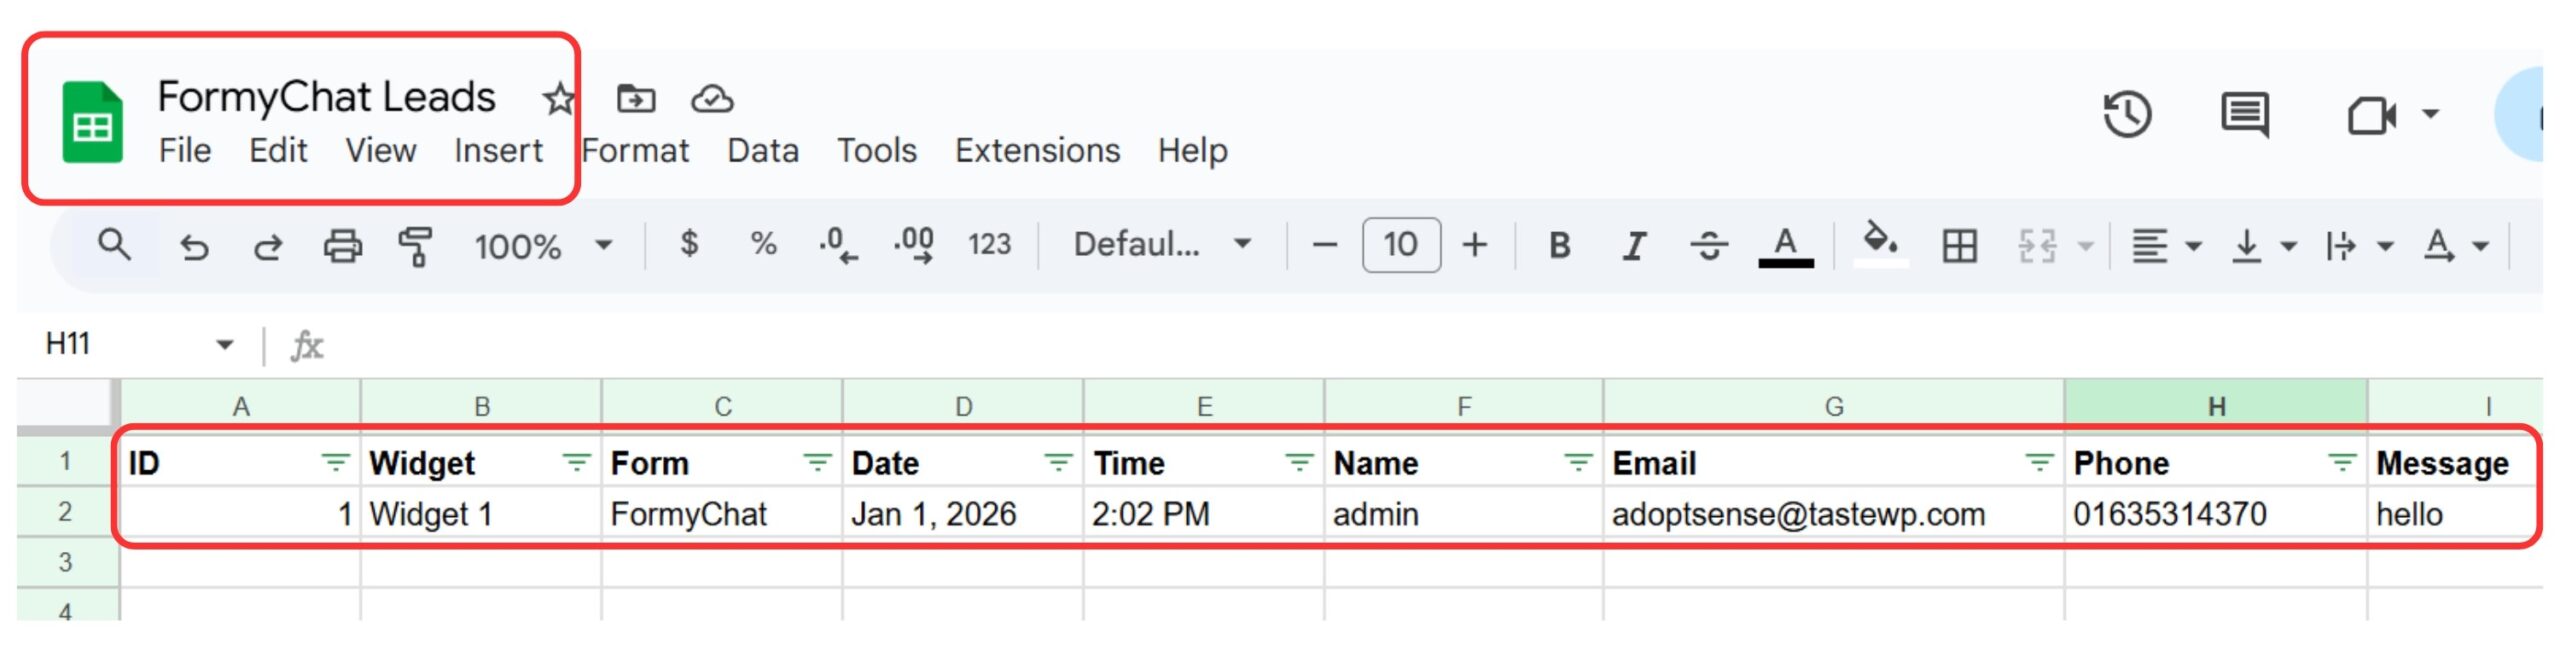Viewport: 2560px width, 651px height.
Task: Activate the paint format tool
Action: click(x=415, y=245)
